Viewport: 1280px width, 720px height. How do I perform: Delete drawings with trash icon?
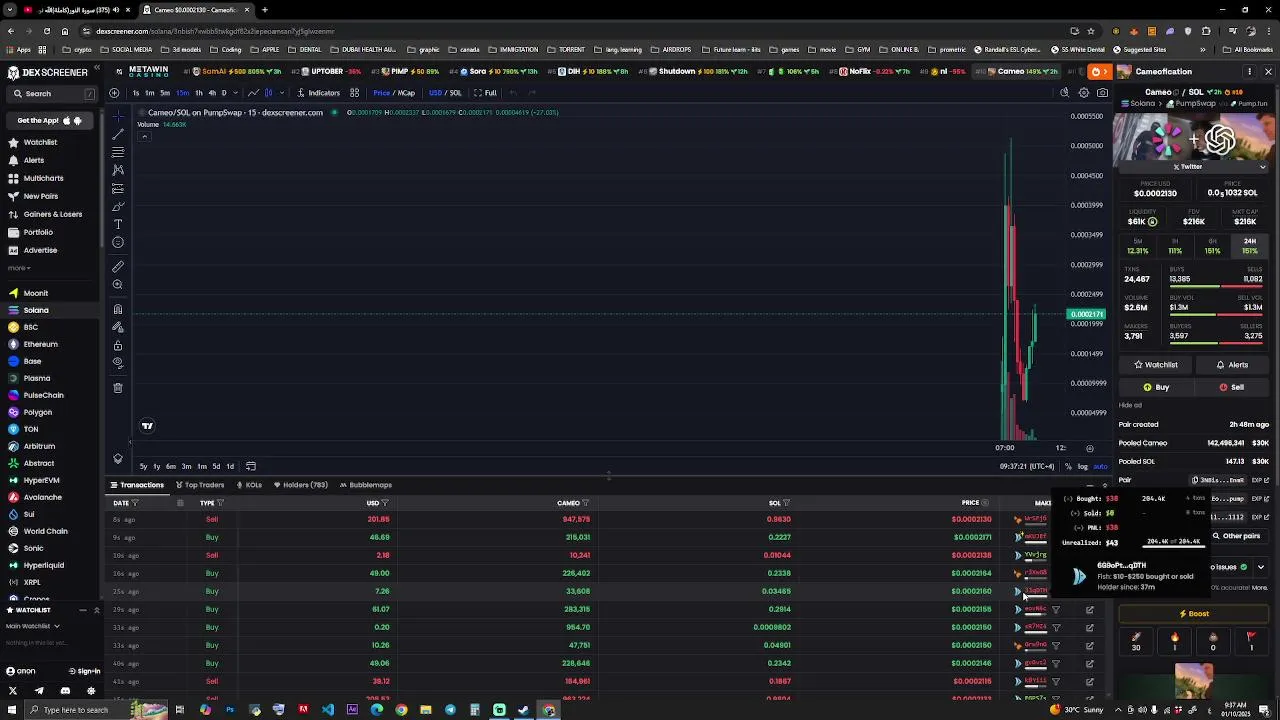click(118, 387)
